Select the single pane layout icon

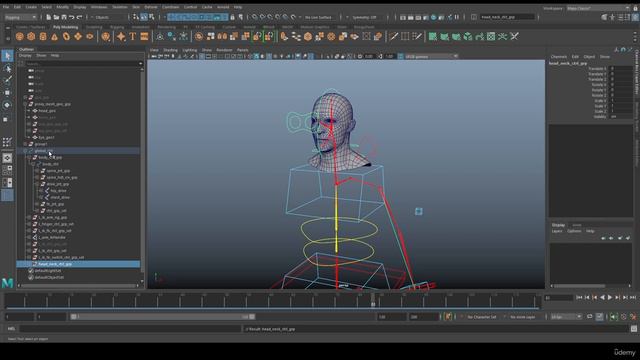[7, 158]
